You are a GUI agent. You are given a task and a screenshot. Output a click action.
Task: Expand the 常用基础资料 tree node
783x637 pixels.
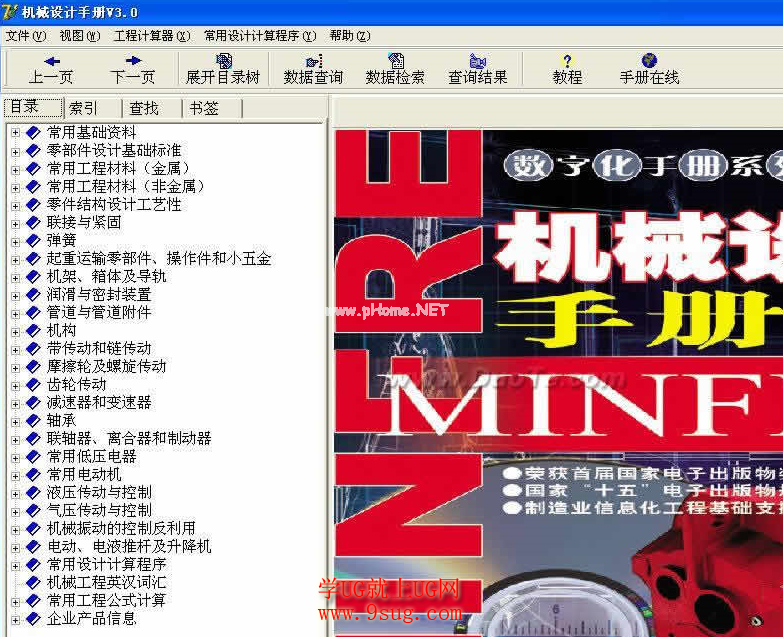pos(15,133)
